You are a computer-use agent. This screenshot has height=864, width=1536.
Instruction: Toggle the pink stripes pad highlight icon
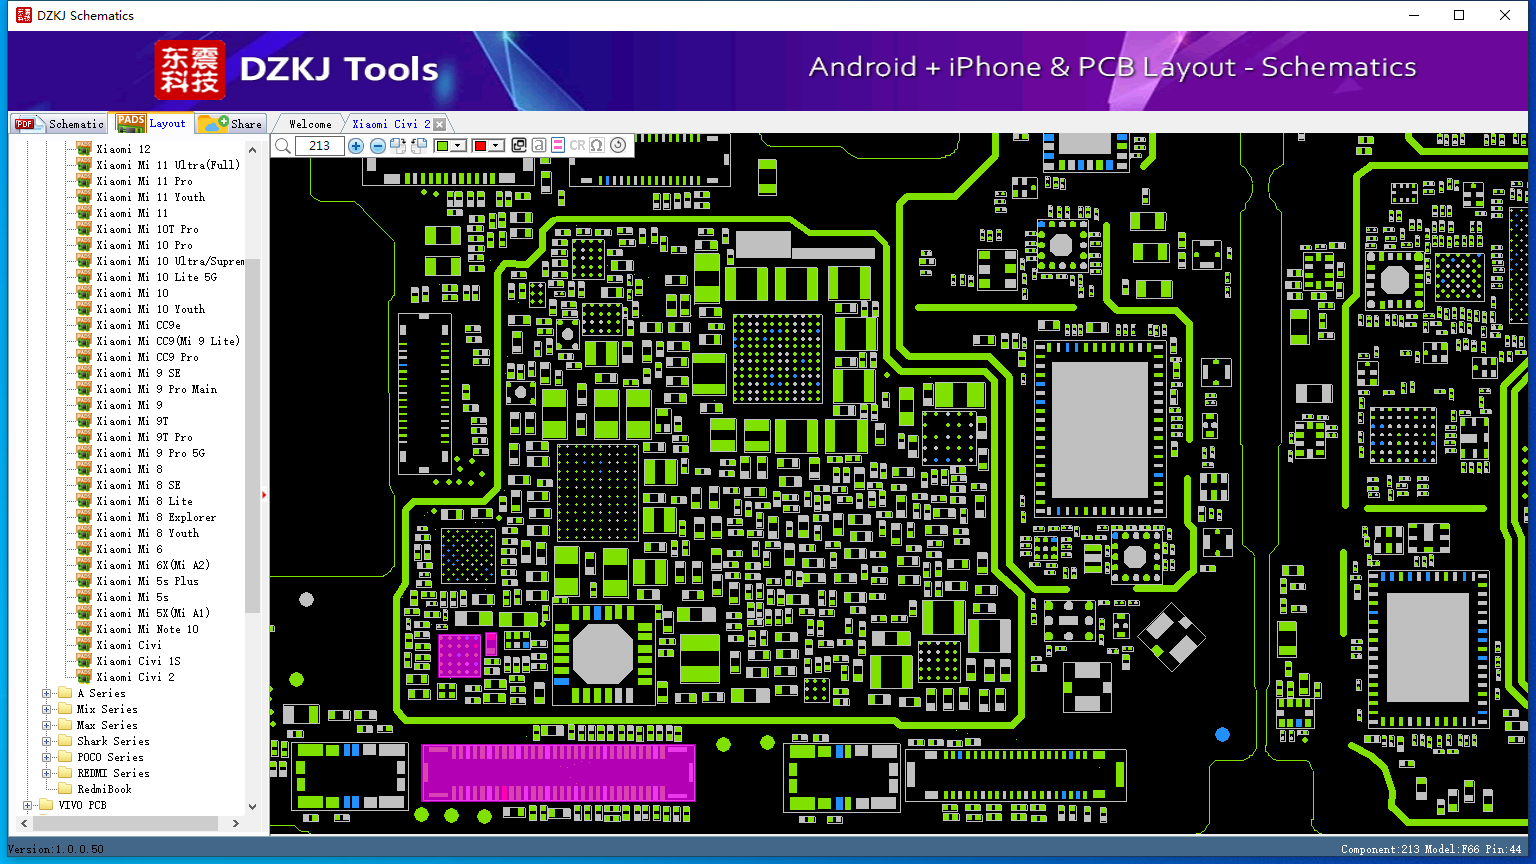tap(558, 146)
